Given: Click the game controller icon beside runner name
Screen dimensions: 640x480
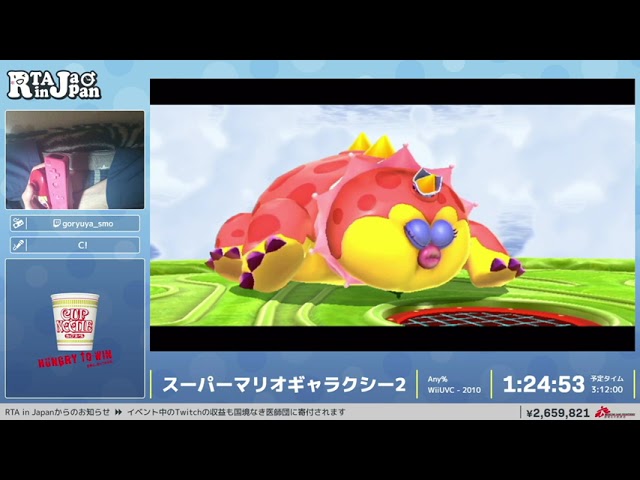Looking at the screenshot, I should pyautogui.click(x=18, y=223).
